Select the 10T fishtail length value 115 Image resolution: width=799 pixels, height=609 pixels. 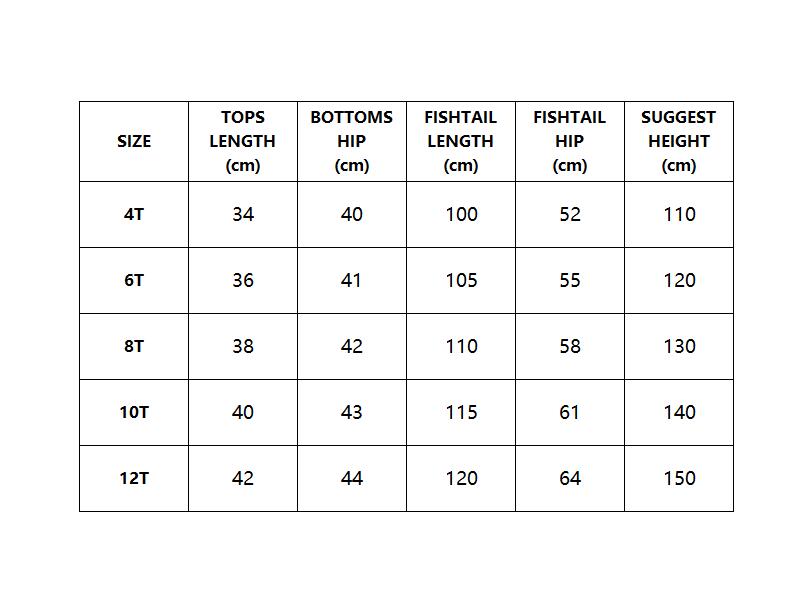[x=461, y=412]
